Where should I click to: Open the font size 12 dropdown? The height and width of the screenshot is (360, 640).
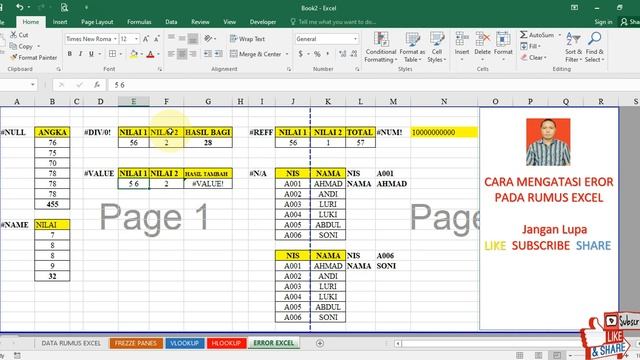(x=136, y=39)
